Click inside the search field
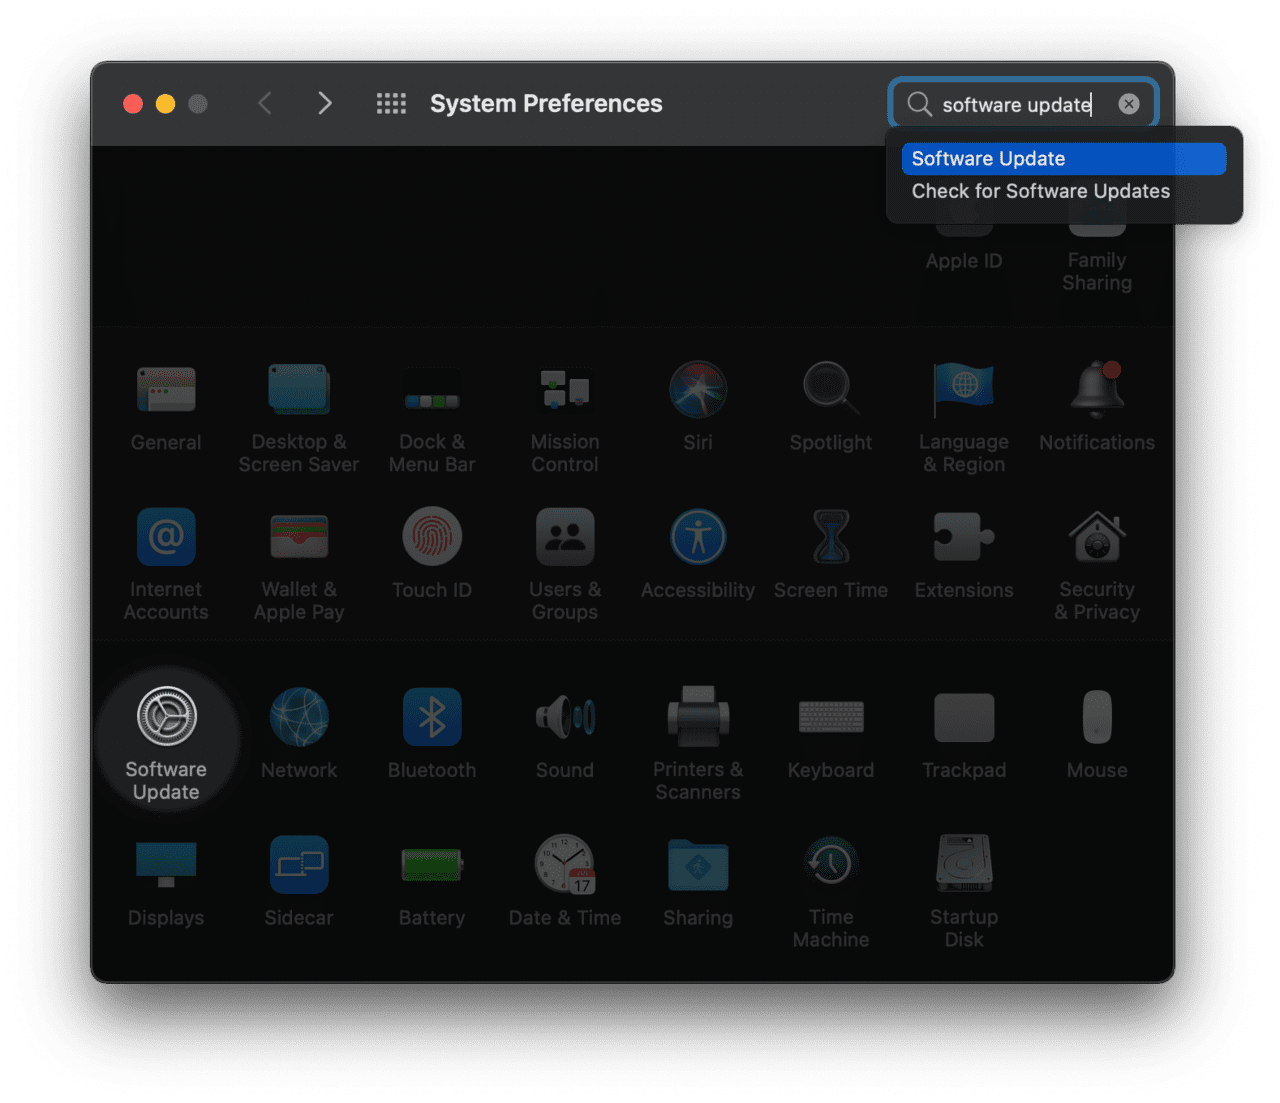 1023,104
